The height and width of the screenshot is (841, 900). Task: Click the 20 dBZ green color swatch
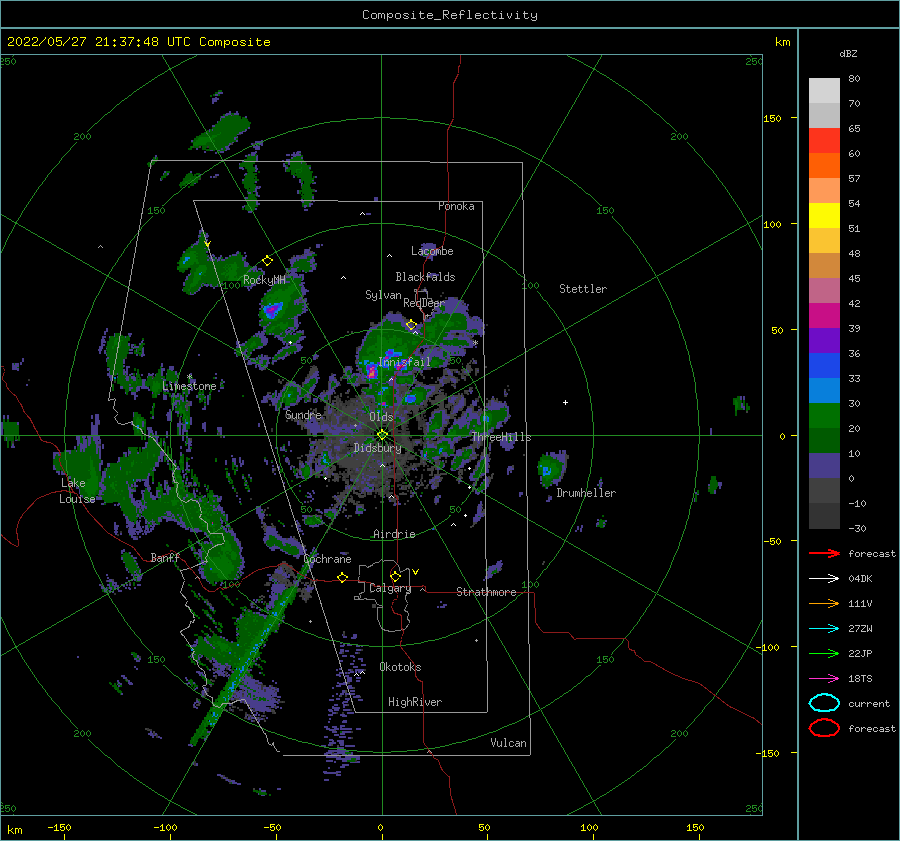click(x=824, y=416)
